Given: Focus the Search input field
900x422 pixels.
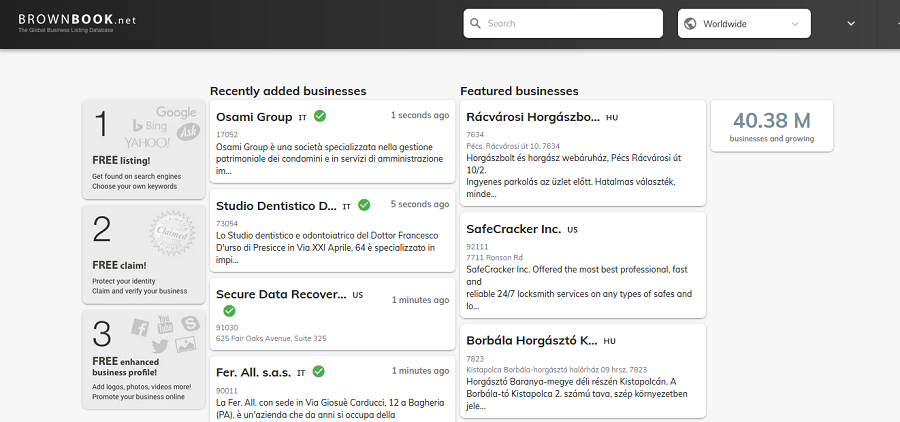Looking at the screenshot, I should pyautogui.click(x=563, y=24).
